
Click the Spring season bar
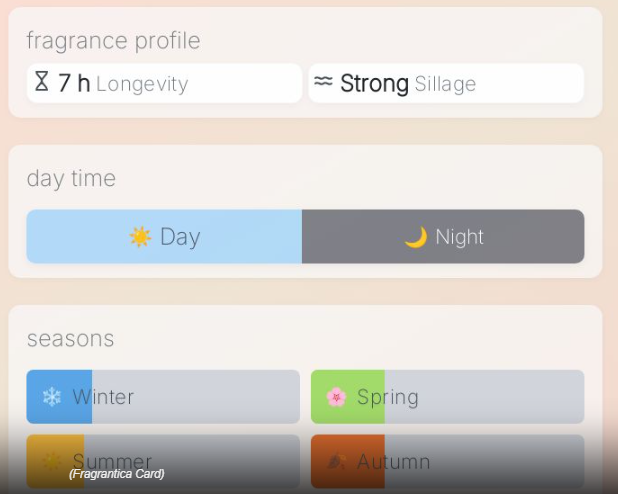point(447,397)
